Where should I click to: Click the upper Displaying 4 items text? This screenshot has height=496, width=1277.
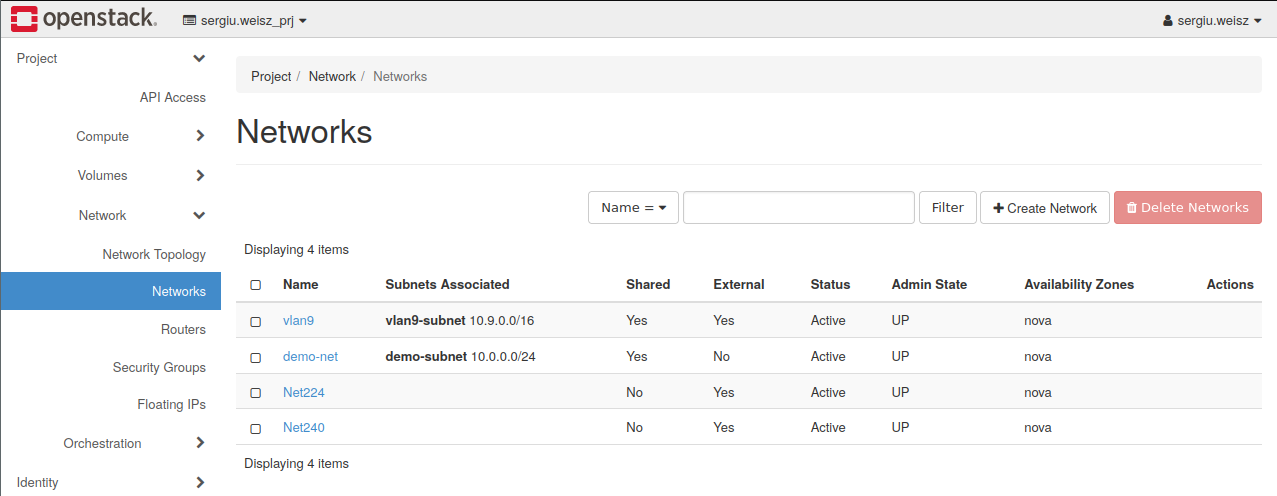(x=296, y=249)
